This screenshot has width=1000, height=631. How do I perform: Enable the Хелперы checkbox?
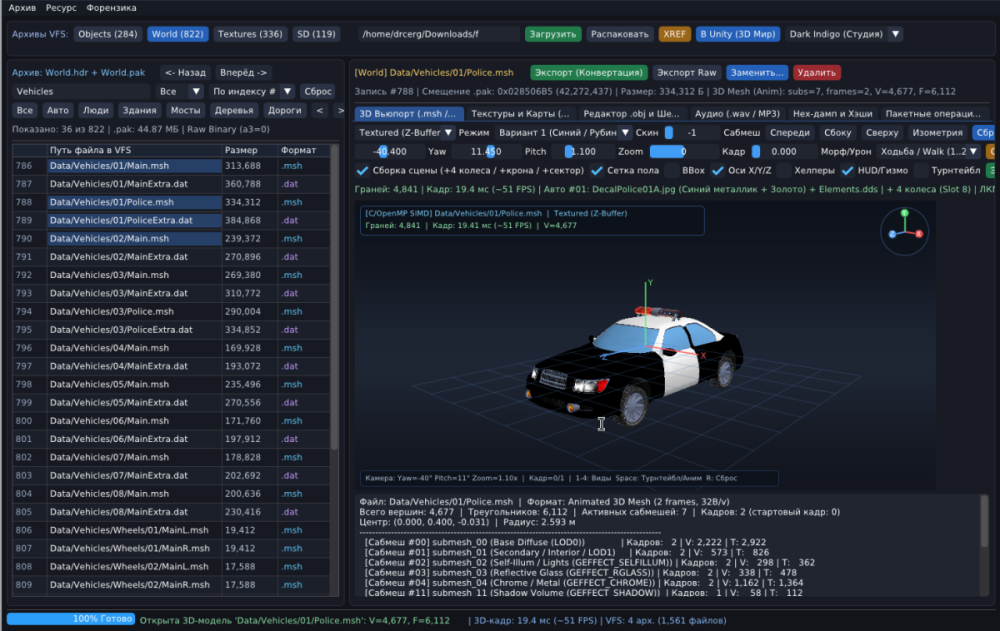pos(784,170)
